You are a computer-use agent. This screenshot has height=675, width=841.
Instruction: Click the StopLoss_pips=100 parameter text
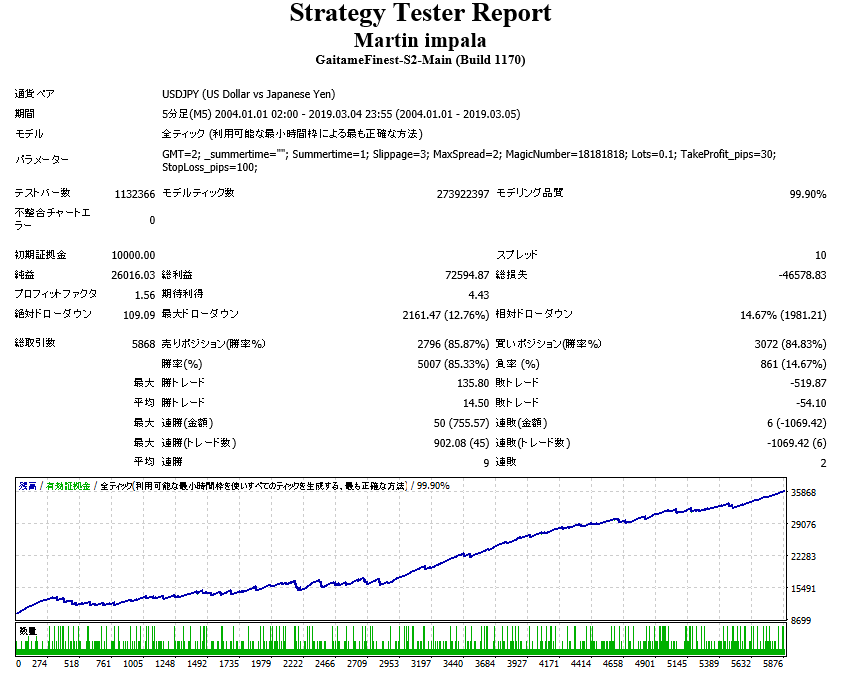tap(210, 168)
